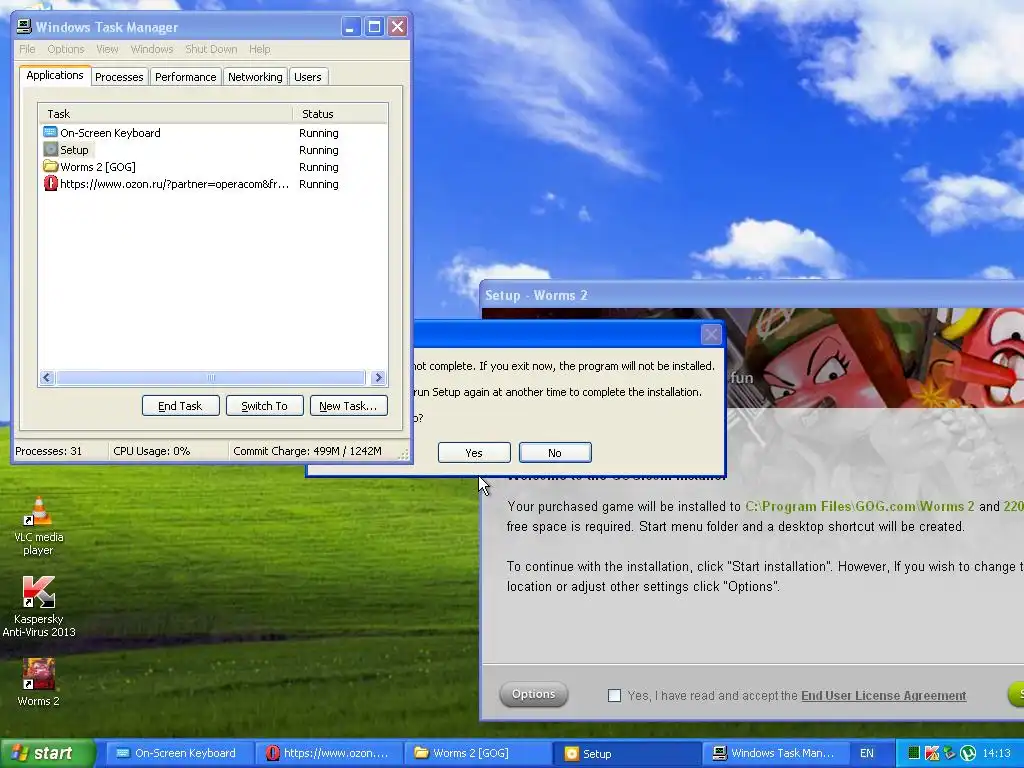Click the 14:13 system clock
This screenshot has width=1024, height=768.
click(997, 753)
